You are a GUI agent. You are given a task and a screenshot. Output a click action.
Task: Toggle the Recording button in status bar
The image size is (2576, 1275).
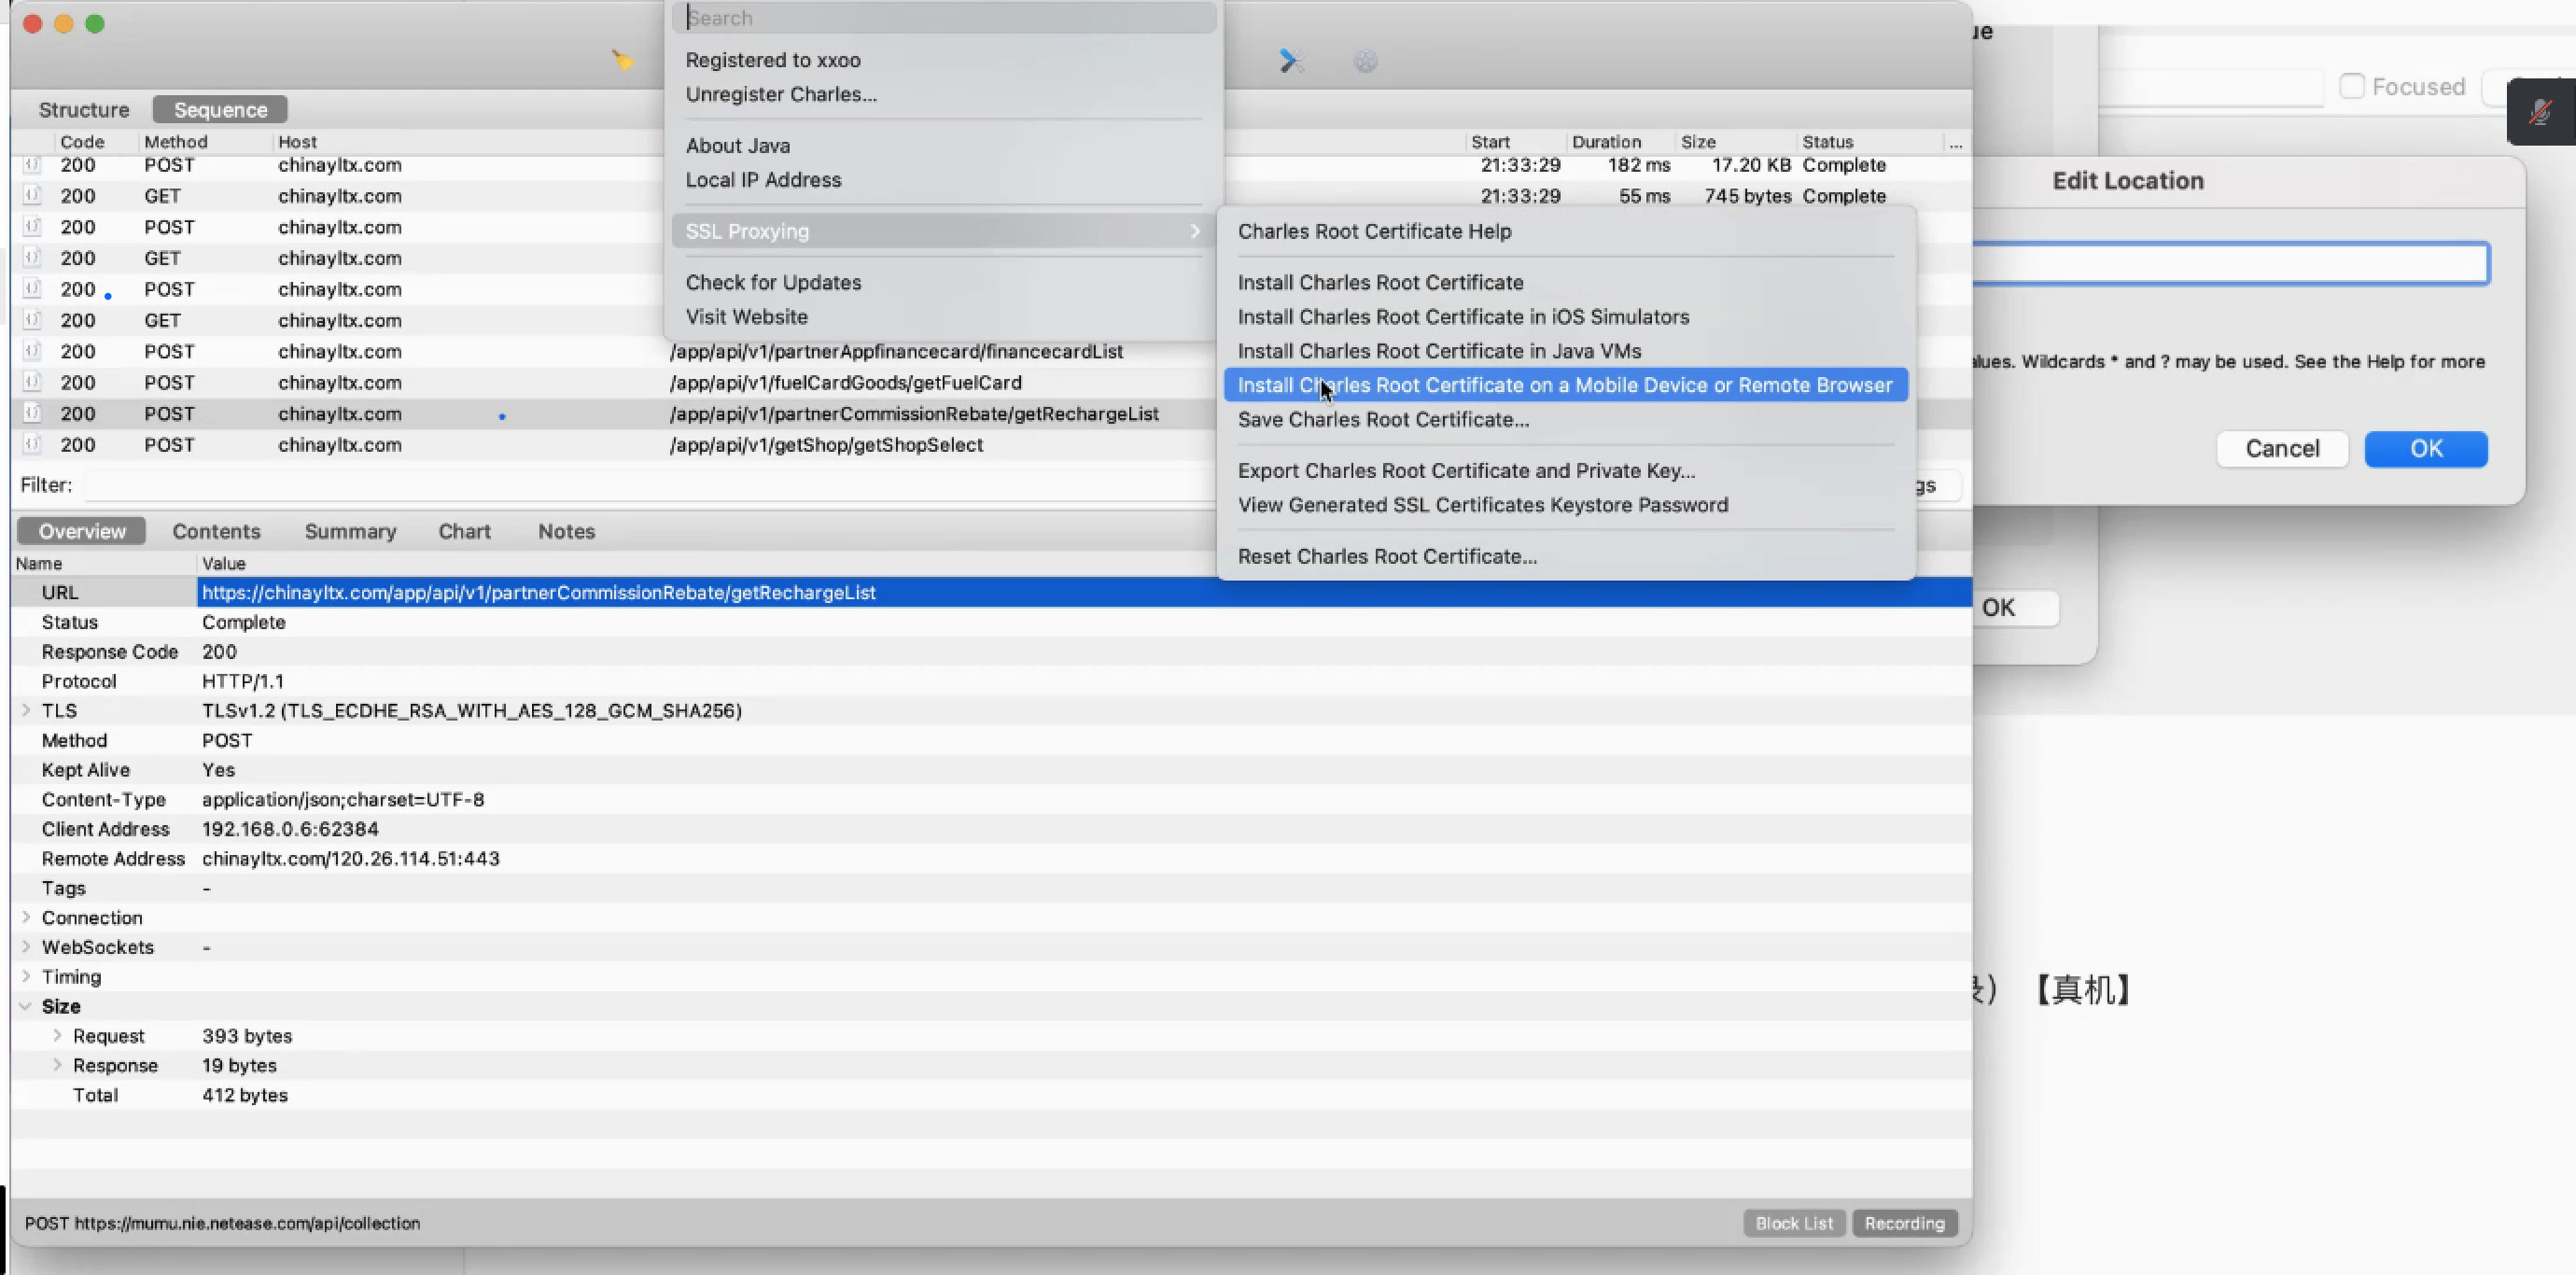pos(1904,1223)
